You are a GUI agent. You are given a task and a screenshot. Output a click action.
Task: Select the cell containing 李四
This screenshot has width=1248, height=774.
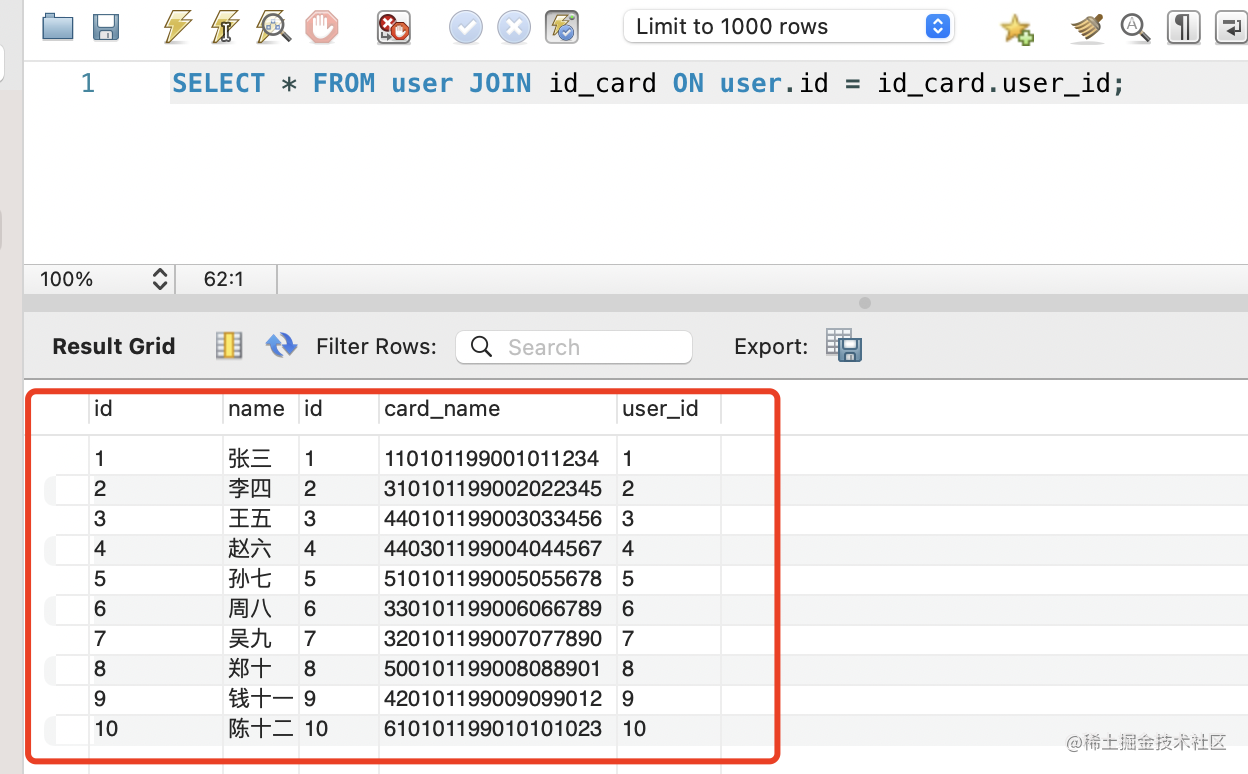260,489
